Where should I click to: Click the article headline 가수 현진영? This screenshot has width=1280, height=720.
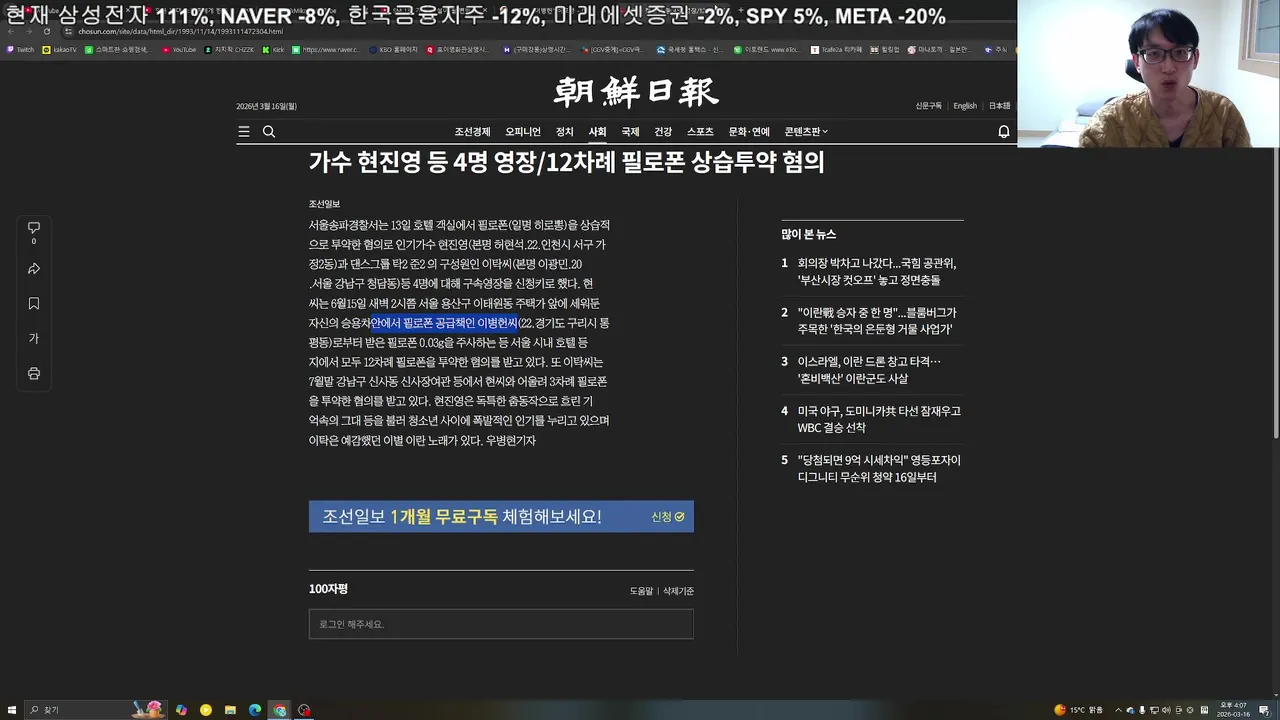click(566, 162)
